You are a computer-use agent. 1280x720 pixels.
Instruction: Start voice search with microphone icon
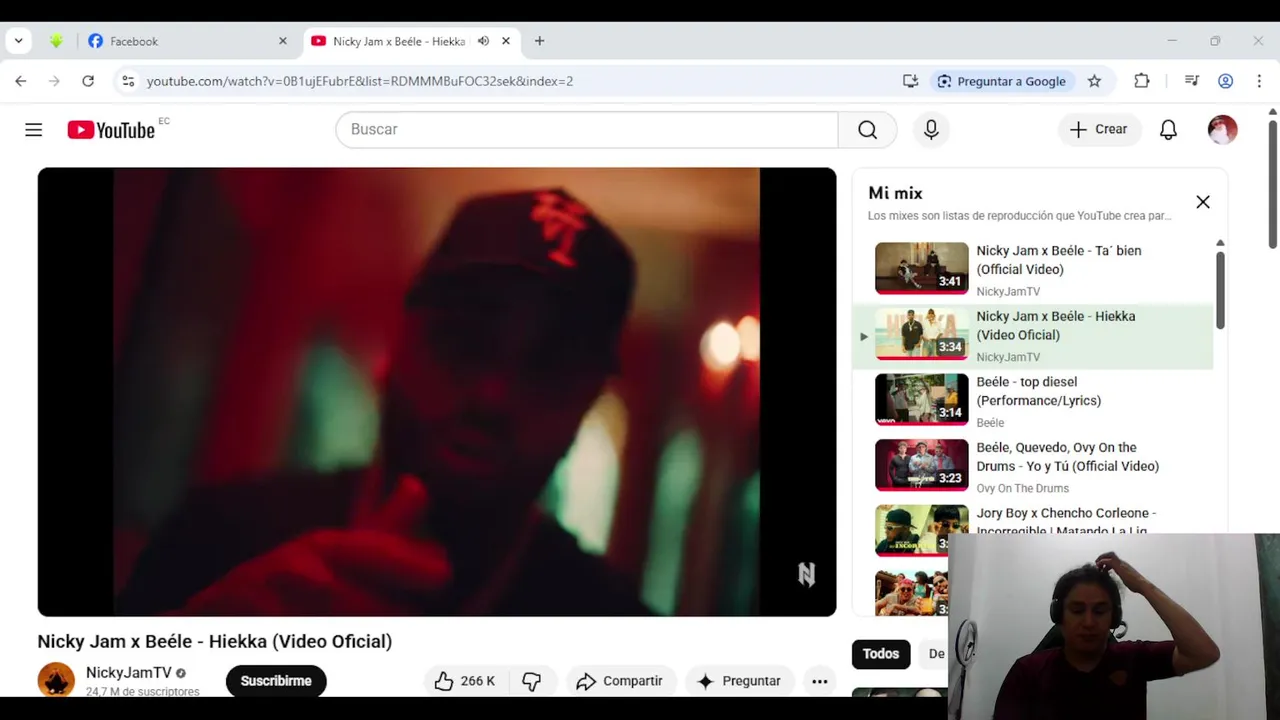tap(931, 130)
